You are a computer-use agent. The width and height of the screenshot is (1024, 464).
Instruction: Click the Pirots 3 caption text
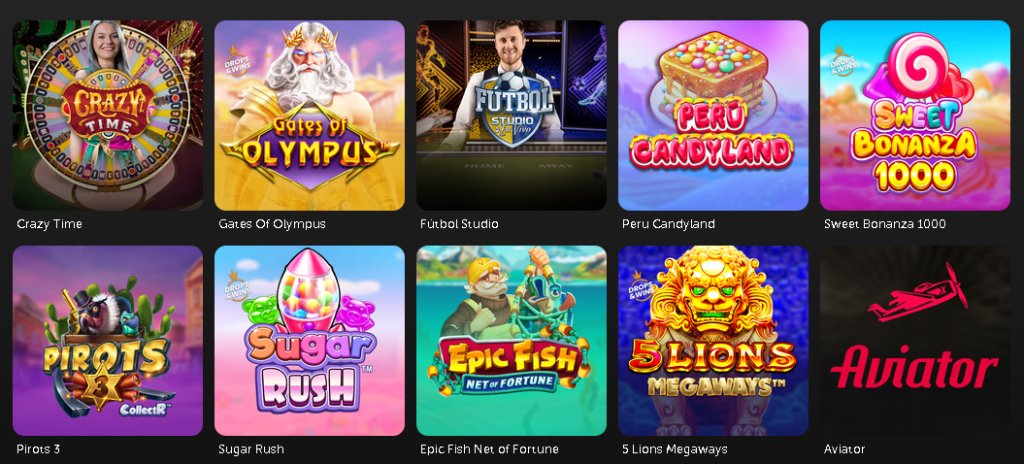pyautogui.click(x=39, y=450)
